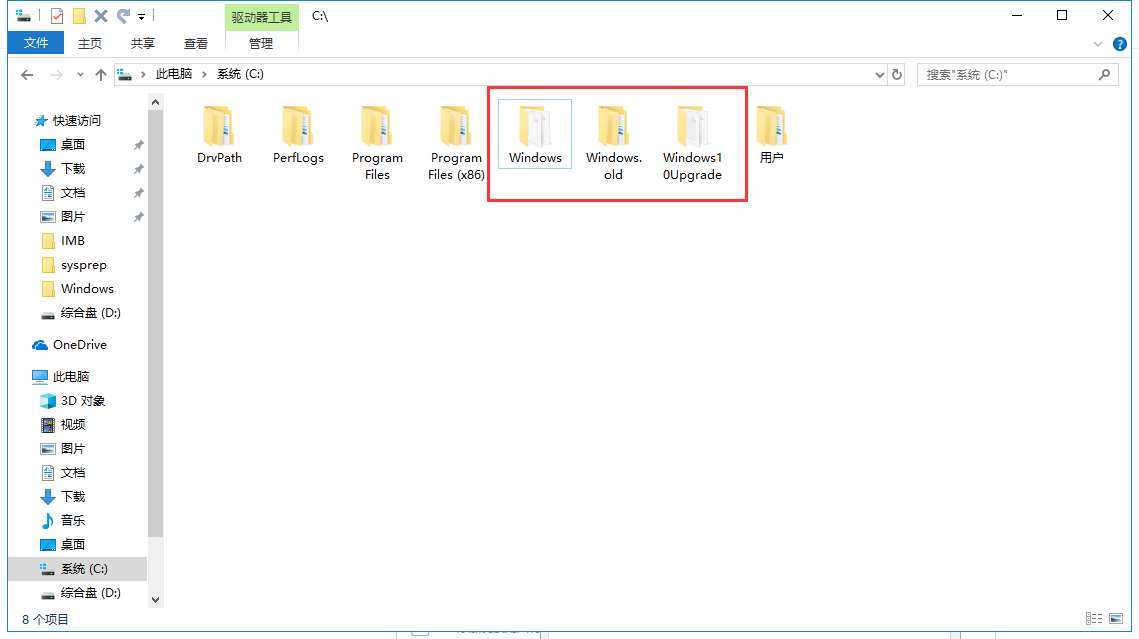Click the 驱动器工具 contextual tab
Image resolution: width=1139 pixels, height=639 pixels.
coord(262,17)
